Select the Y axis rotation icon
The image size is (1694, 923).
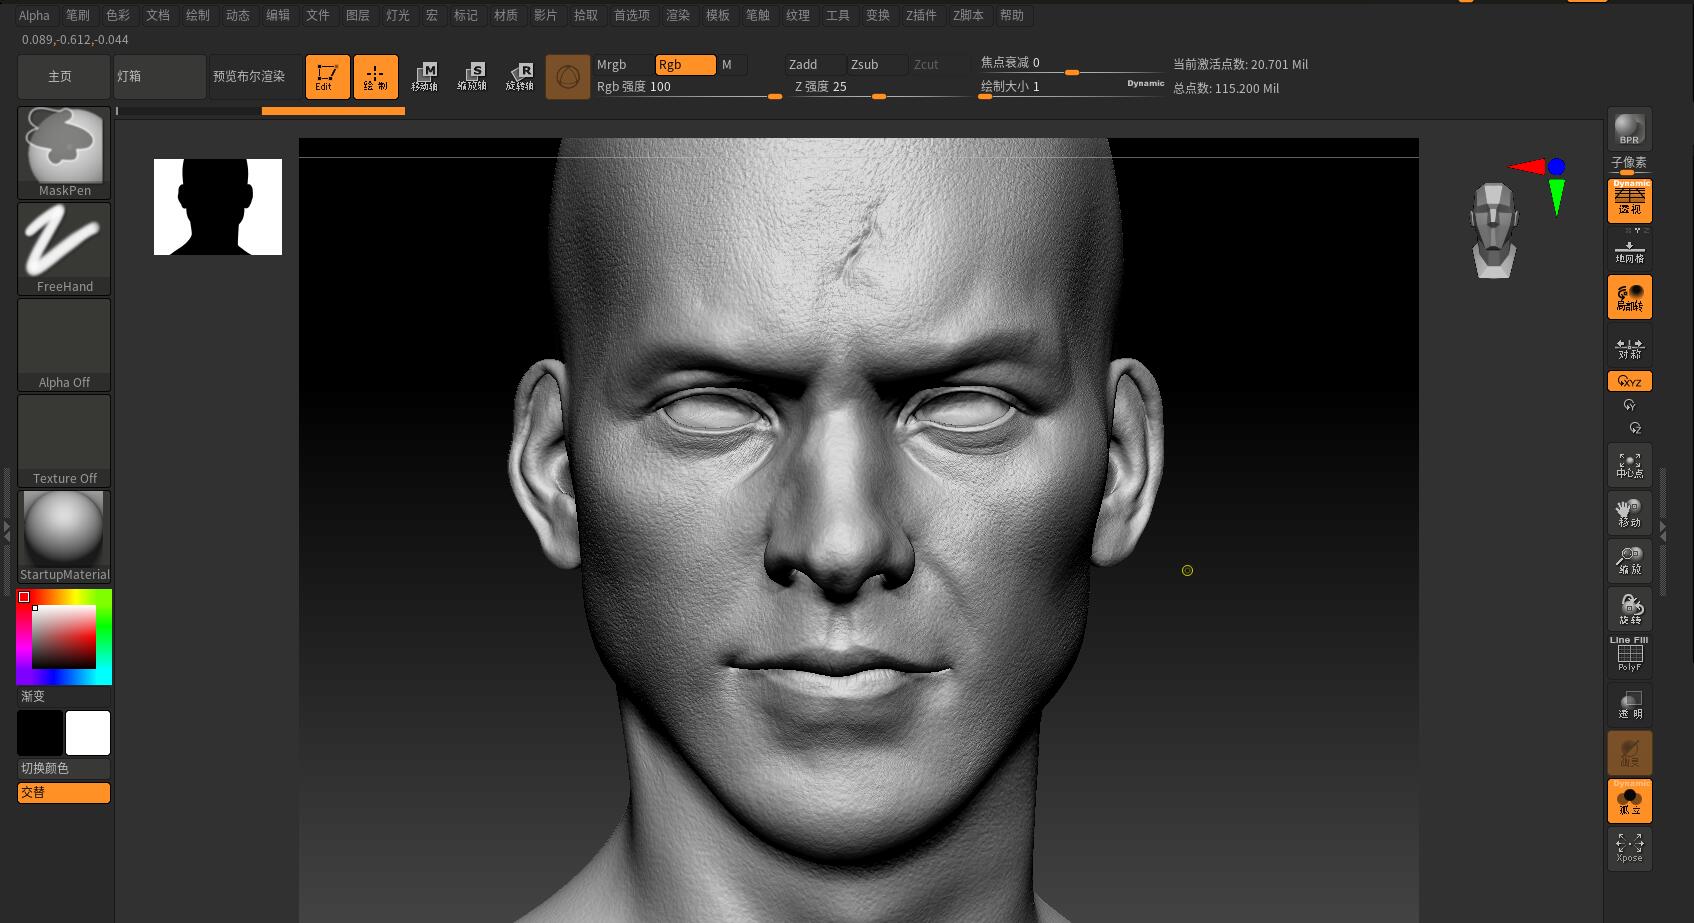(1630, 405)
